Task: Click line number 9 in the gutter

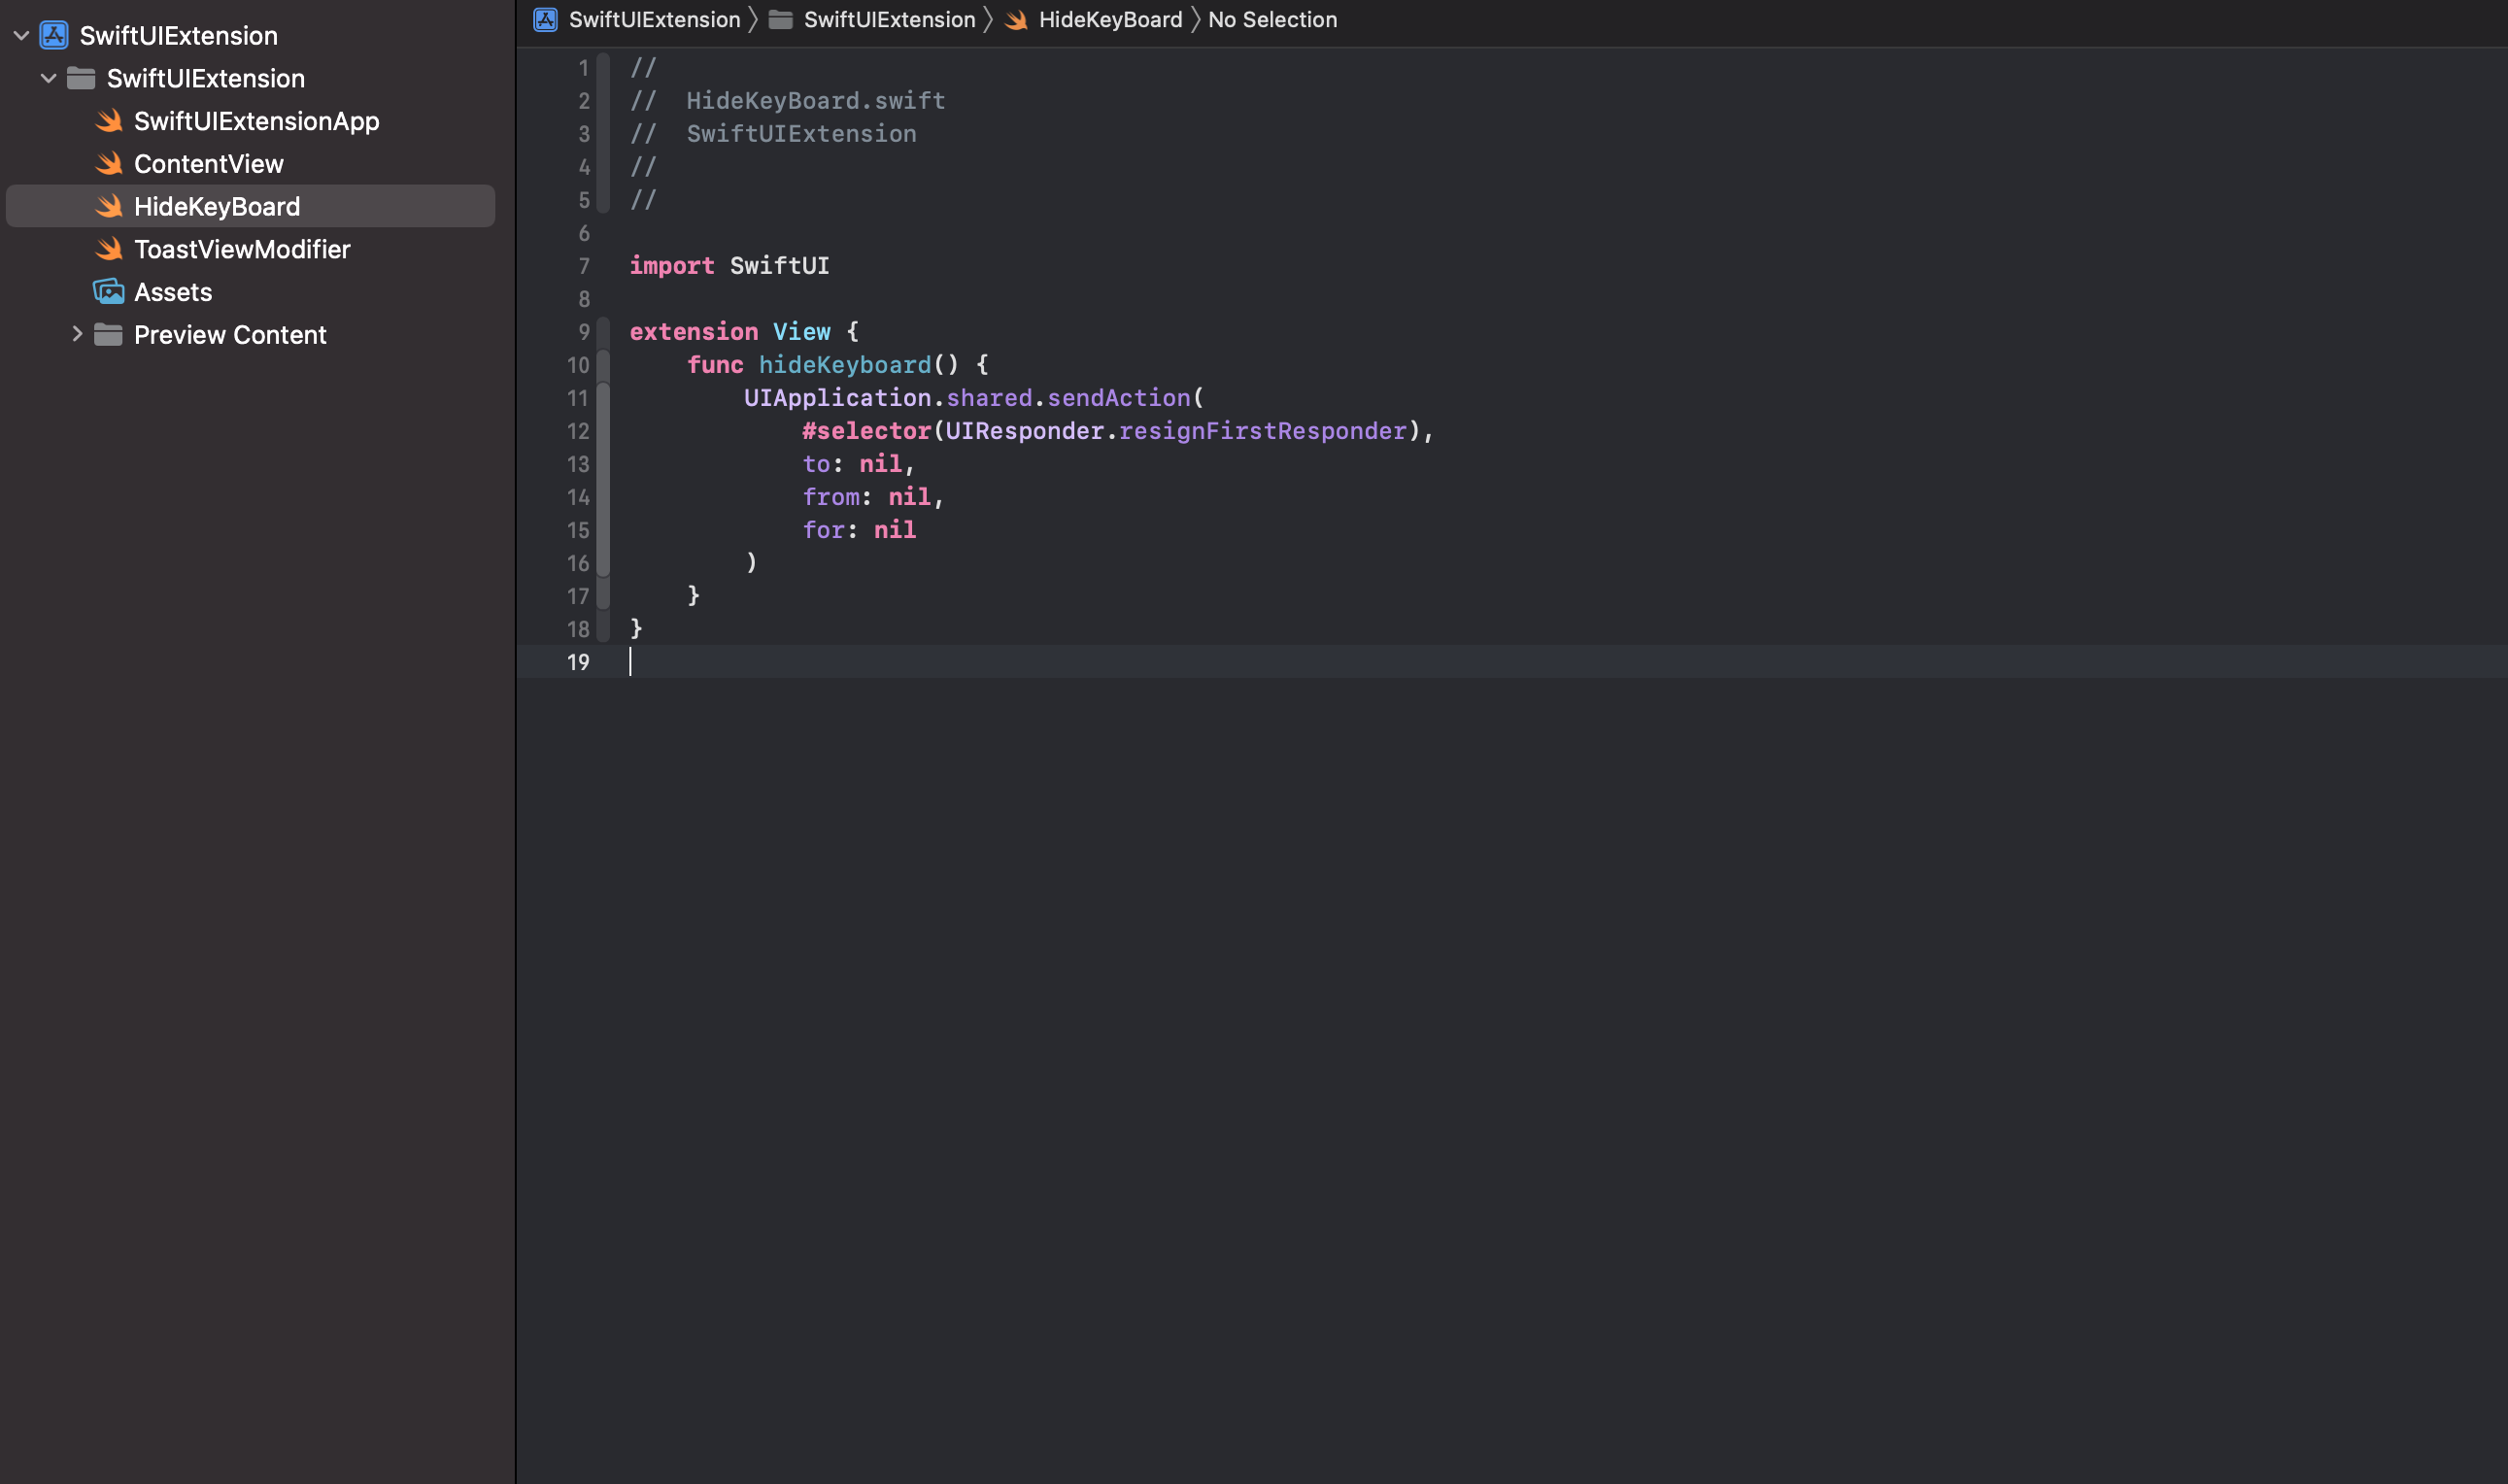Action: point(584,332)
